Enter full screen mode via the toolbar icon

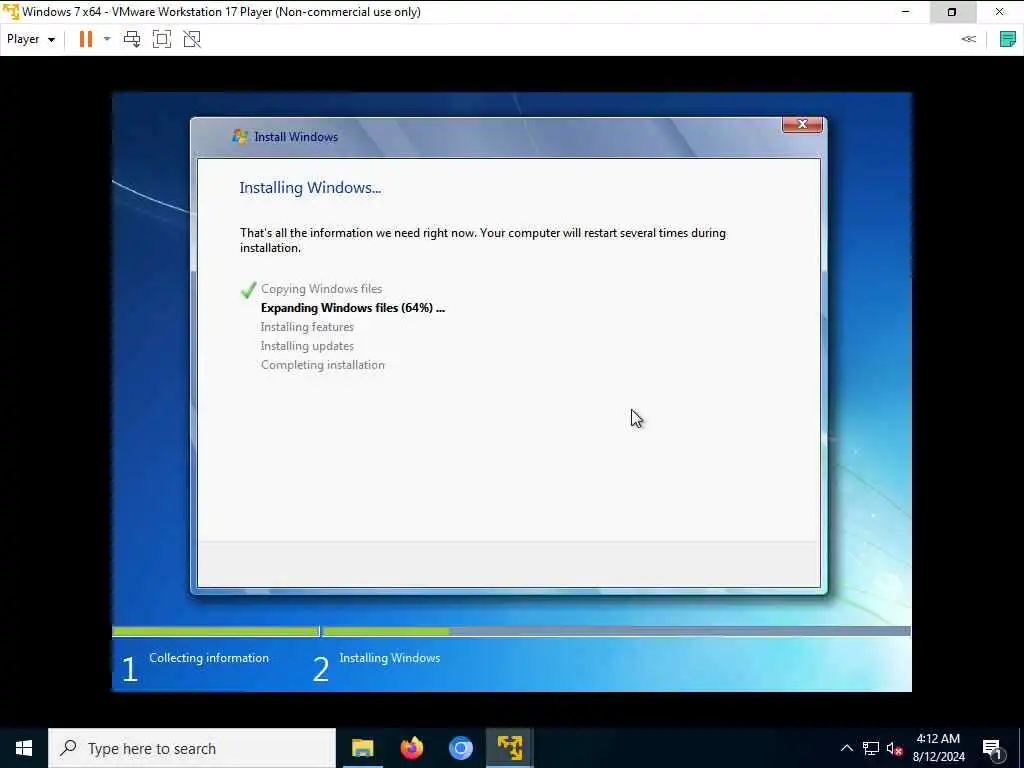pyautogui.click(x=162, y=39)
